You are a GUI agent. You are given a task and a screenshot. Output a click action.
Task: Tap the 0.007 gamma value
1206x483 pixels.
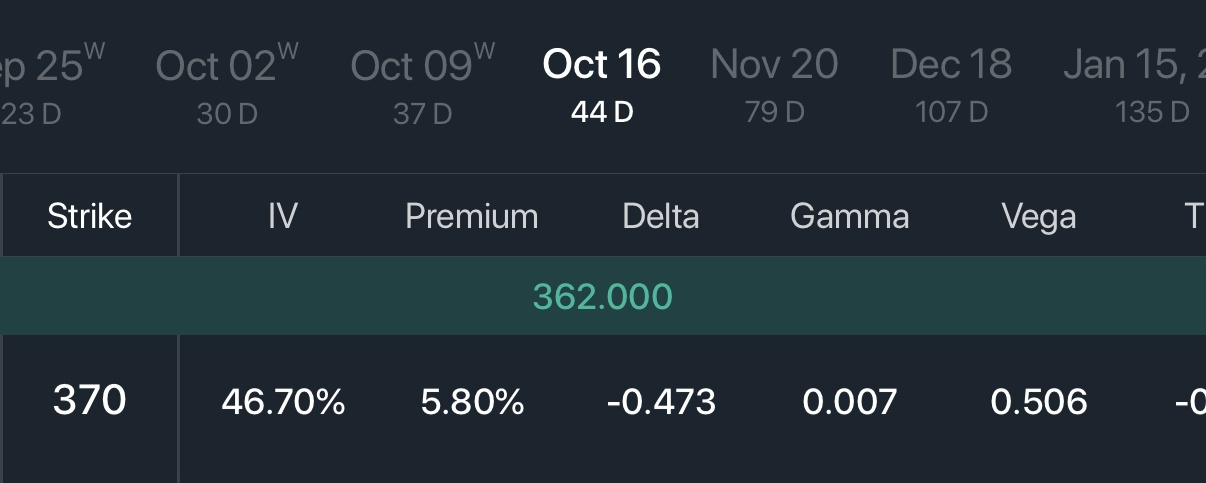(x=850, y=402)
